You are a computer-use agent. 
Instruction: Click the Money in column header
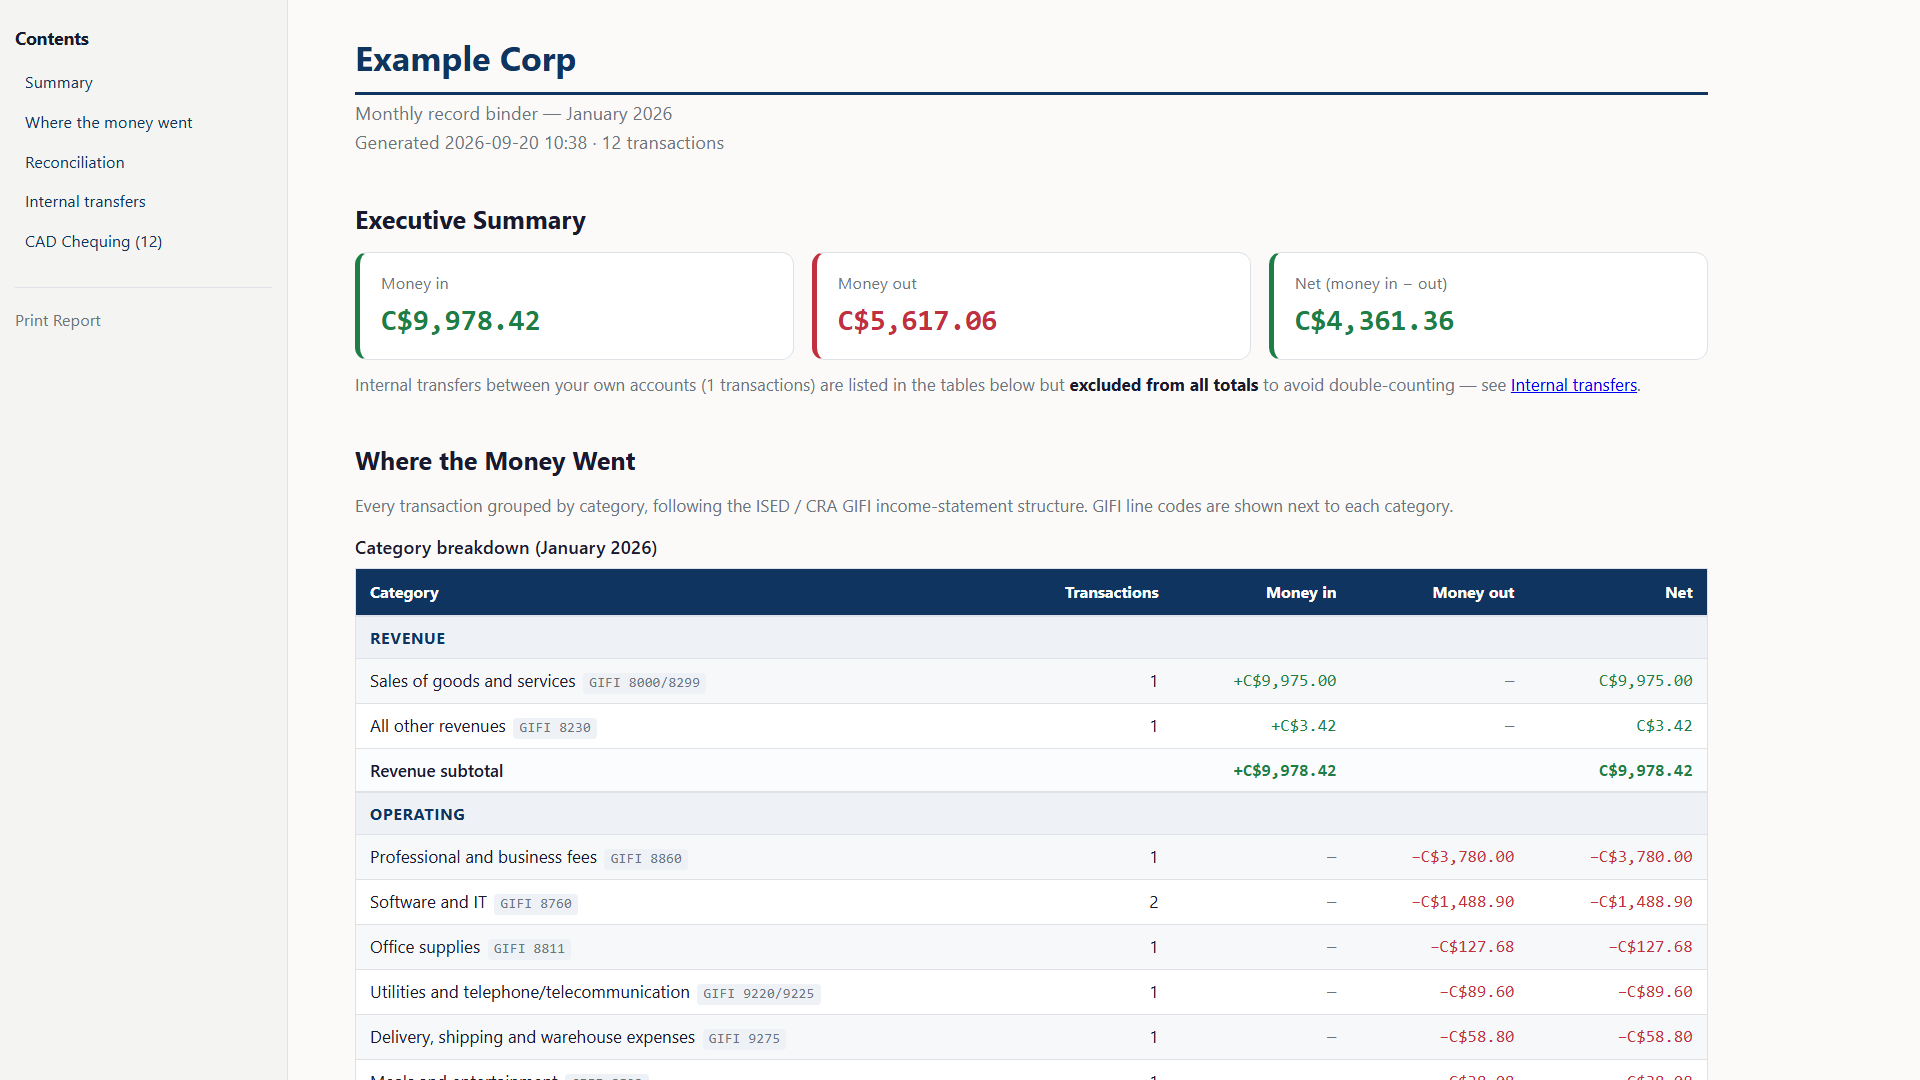1300,593
